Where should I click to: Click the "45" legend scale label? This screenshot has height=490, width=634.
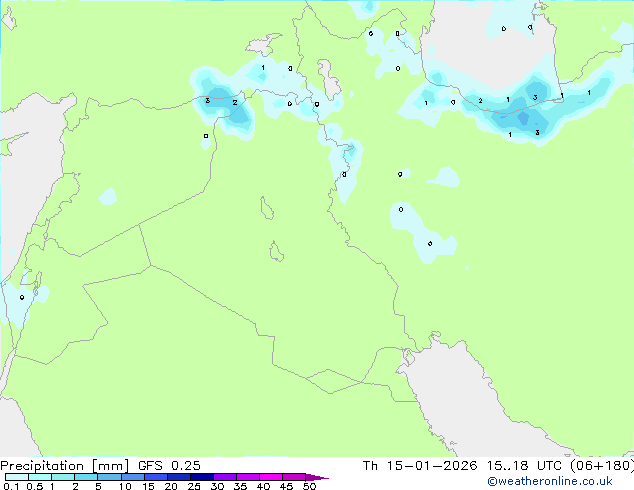click(286, 486)
